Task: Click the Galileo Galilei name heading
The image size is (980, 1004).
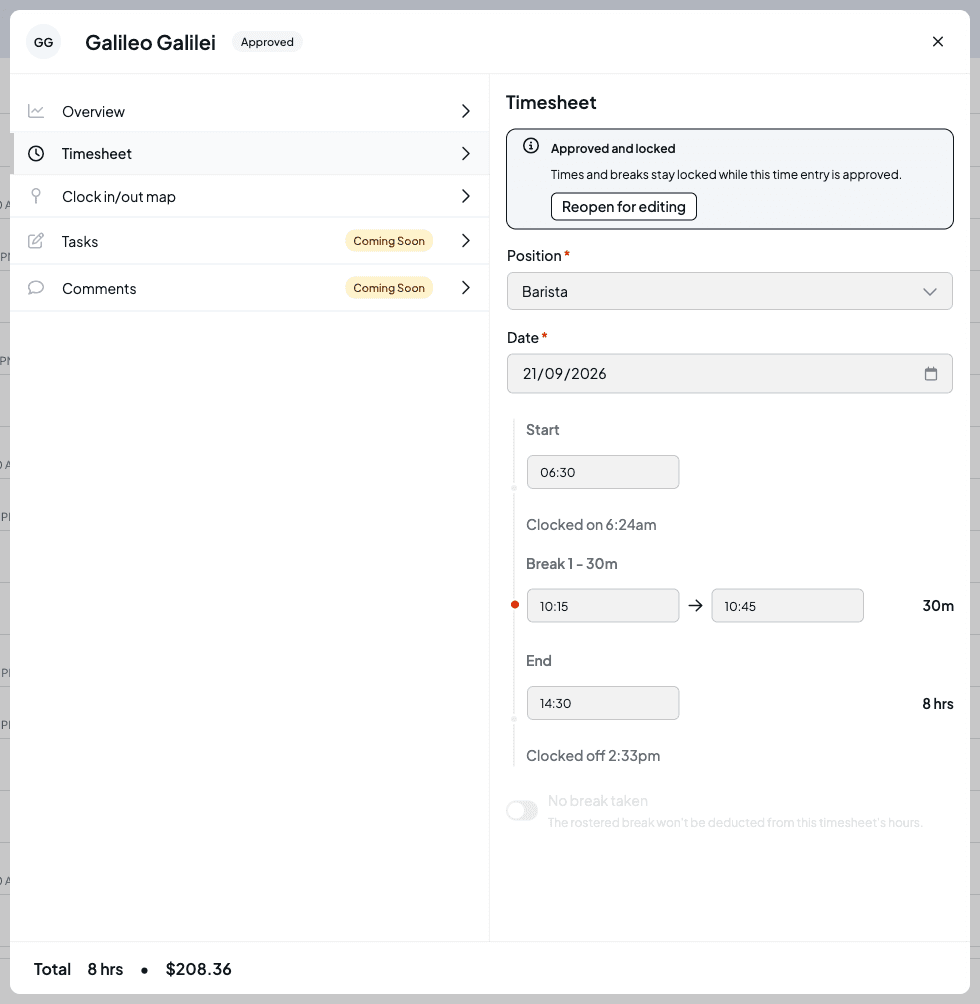Action: coord(150,42)
